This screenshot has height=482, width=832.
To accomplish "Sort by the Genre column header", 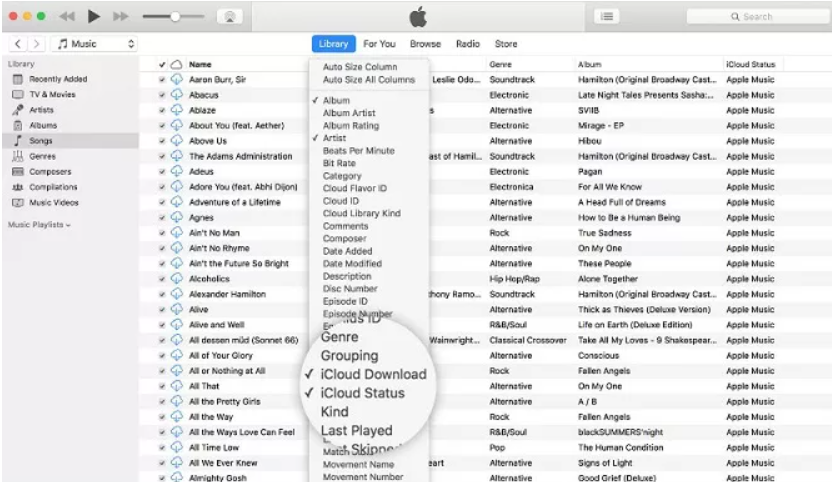I will (x=500, y=64).
